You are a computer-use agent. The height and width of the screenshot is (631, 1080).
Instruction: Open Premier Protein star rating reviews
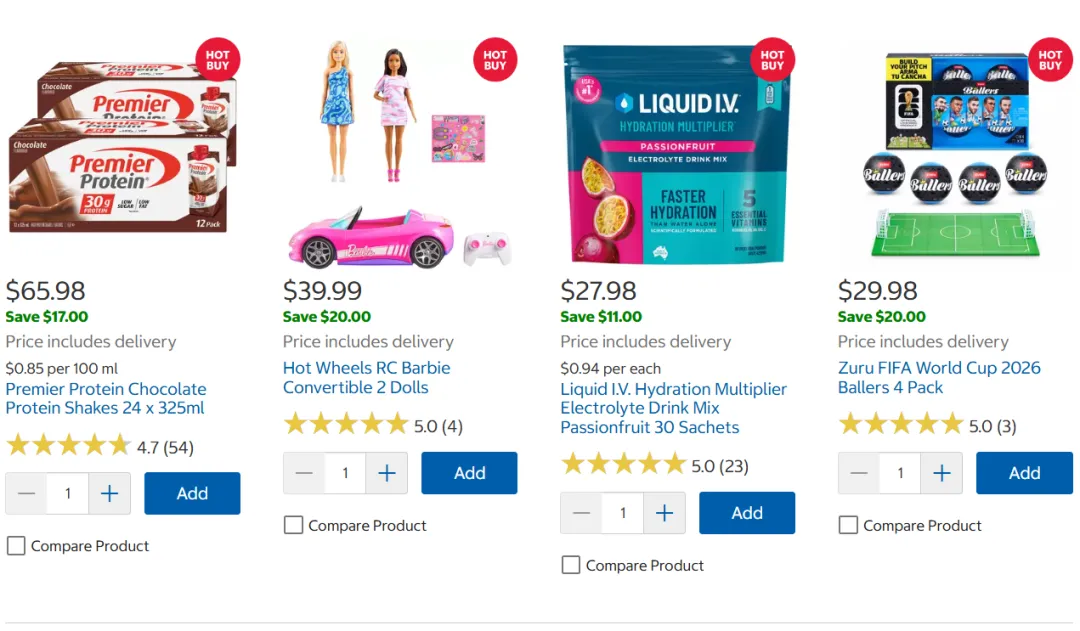tap(100, 446)
